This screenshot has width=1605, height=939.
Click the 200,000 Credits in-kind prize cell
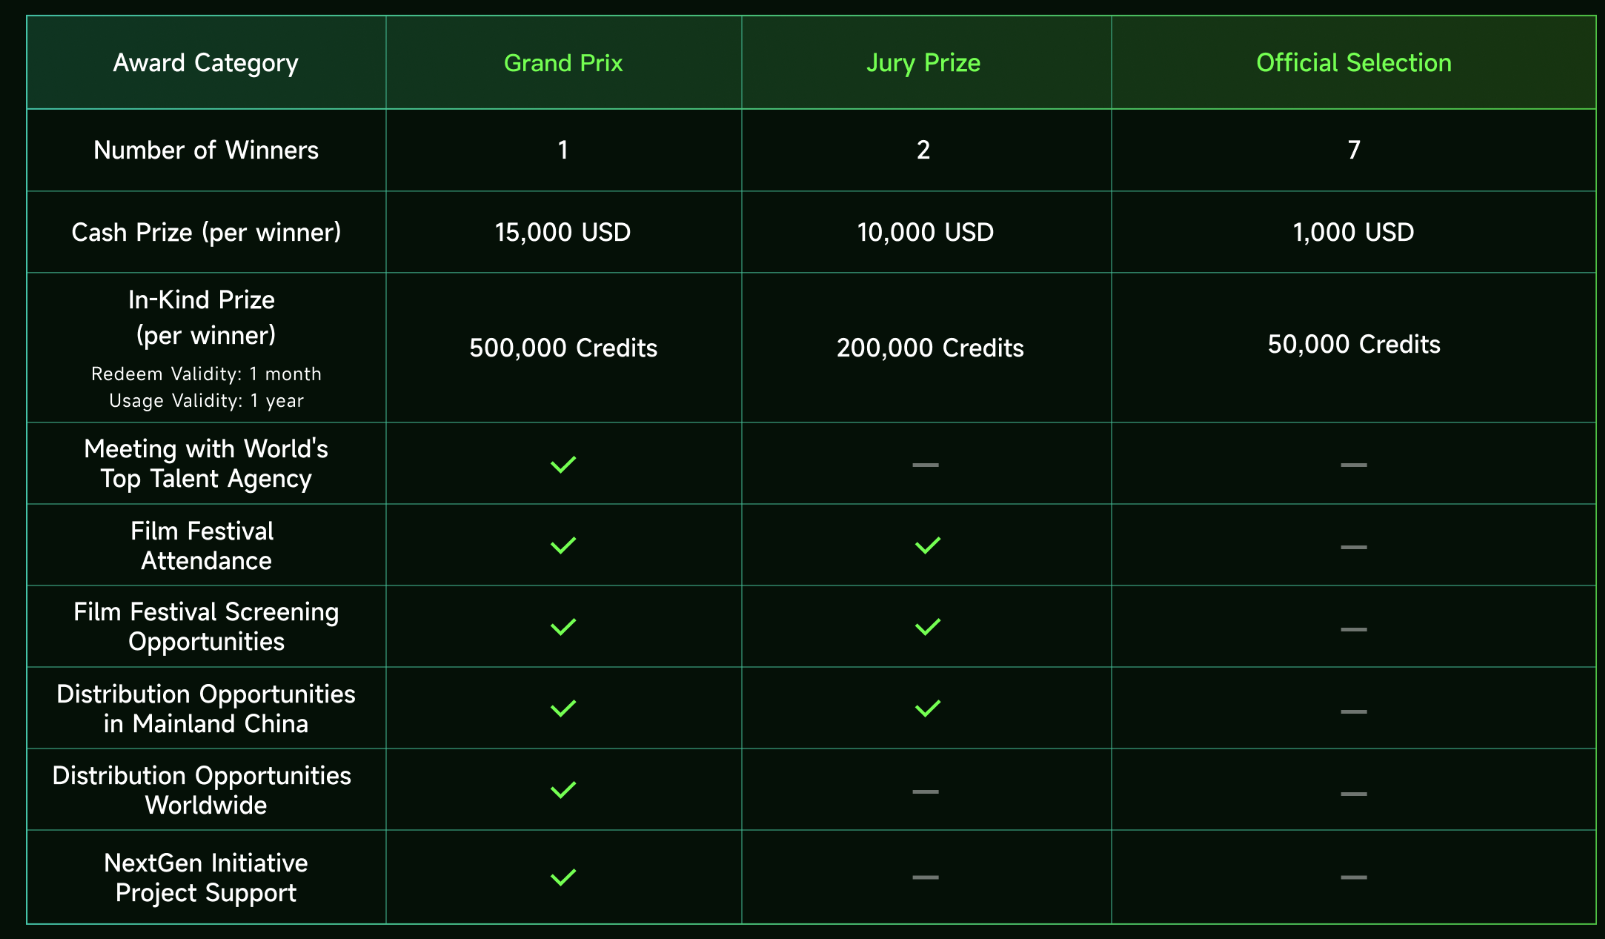(930, 348)
